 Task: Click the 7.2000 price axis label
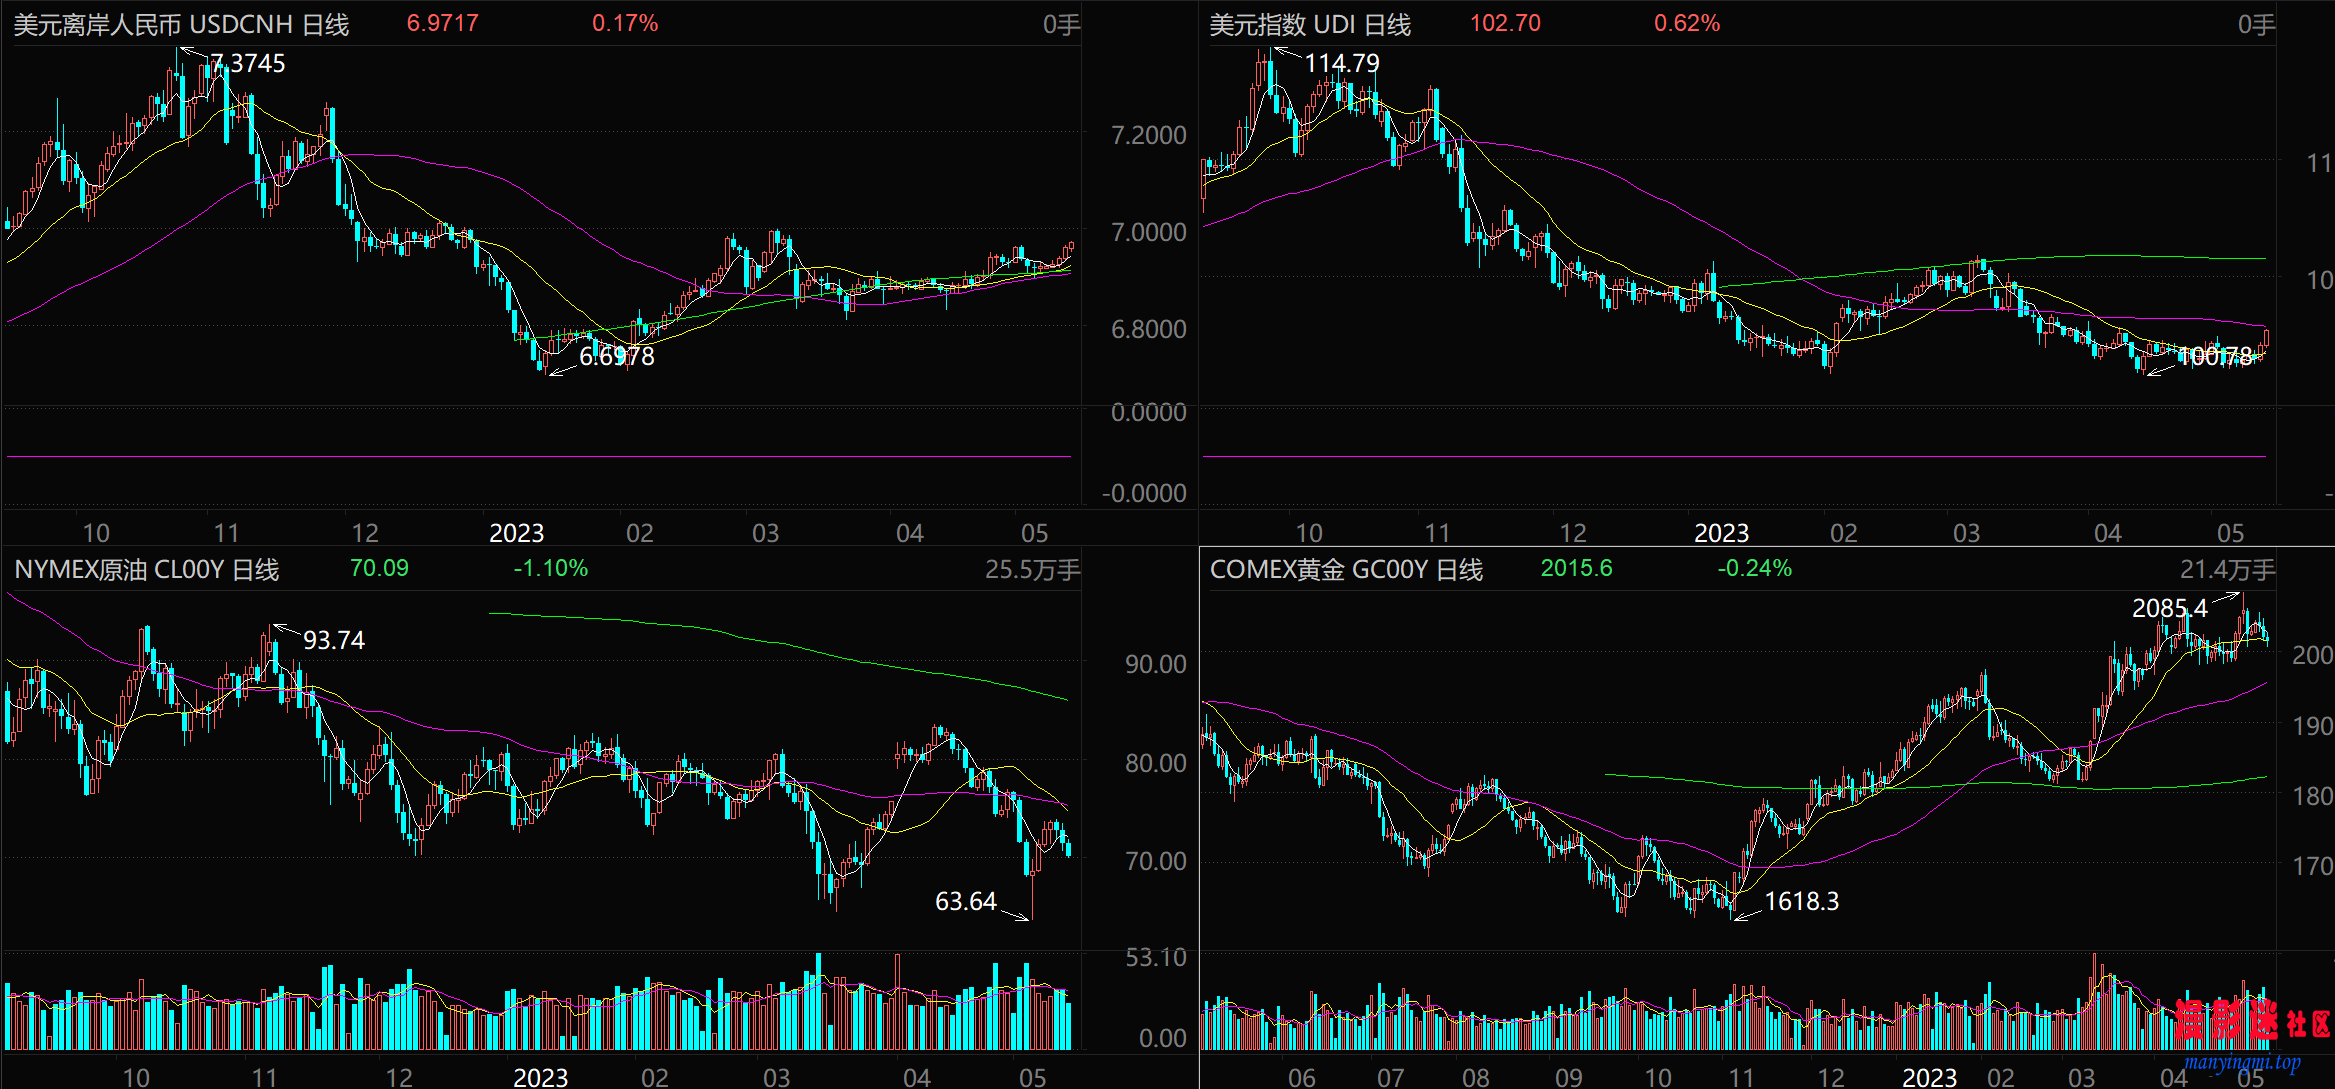[1149, 135]
